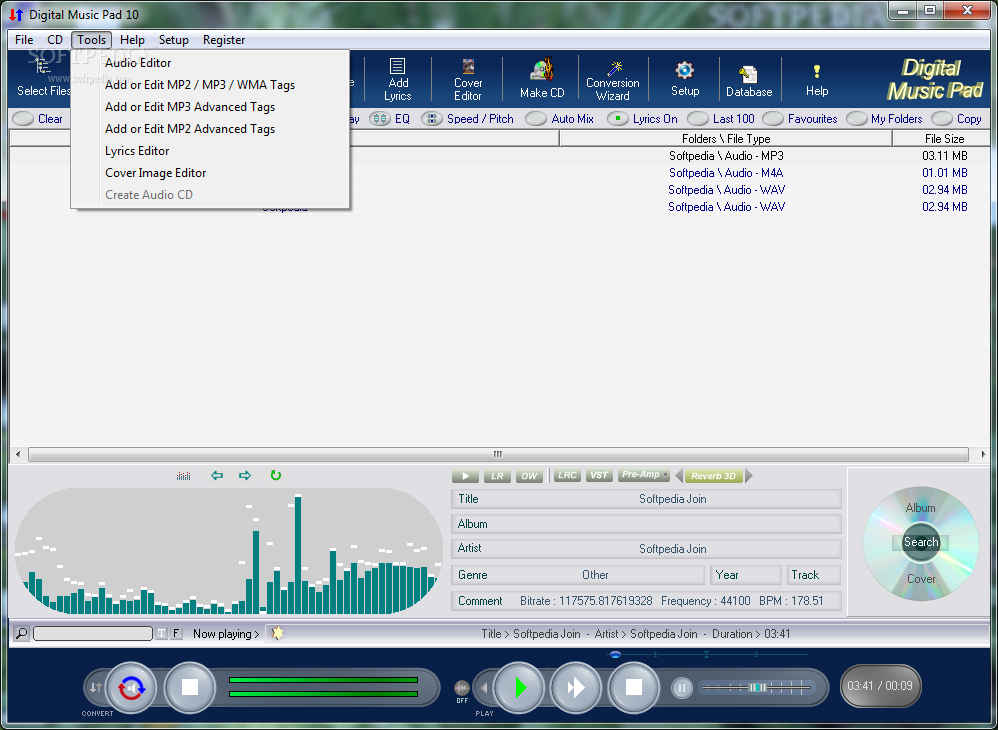Image resolution: width=998 pixels, height=730 pixels.
Task: Click the green refresh icon above the visualizer
Action: pyautogui.click(x=276, y=475)
